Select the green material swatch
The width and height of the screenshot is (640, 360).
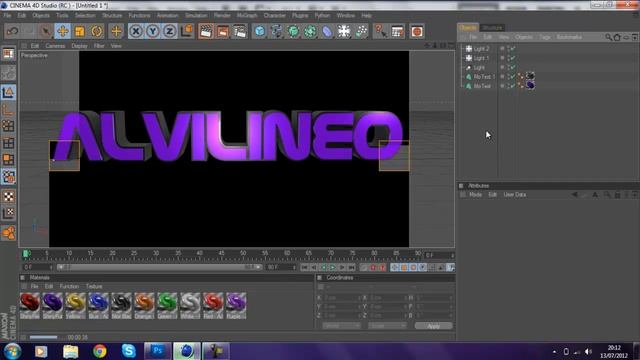tap(167, 305)
